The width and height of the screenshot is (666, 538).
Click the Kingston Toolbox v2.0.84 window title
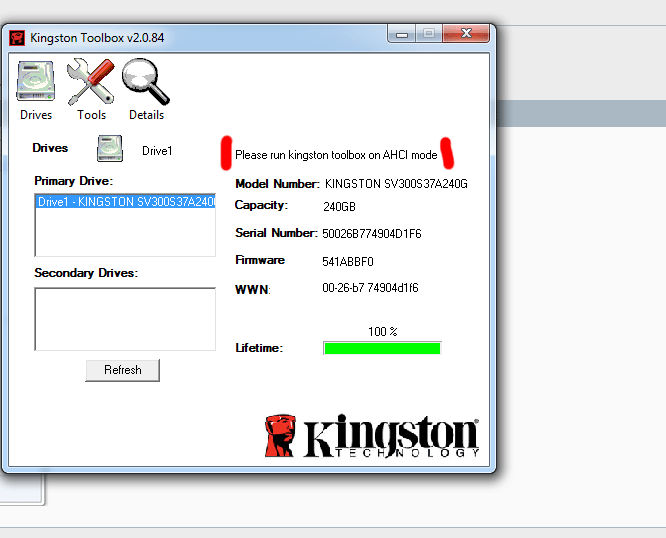click(x=97, y=38)
